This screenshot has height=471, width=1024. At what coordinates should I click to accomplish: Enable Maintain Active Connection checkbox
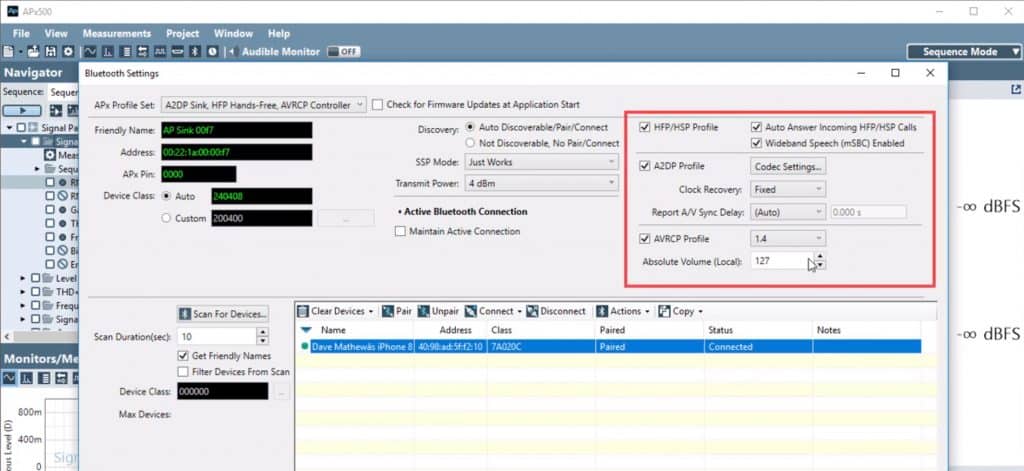coord(401,232)
